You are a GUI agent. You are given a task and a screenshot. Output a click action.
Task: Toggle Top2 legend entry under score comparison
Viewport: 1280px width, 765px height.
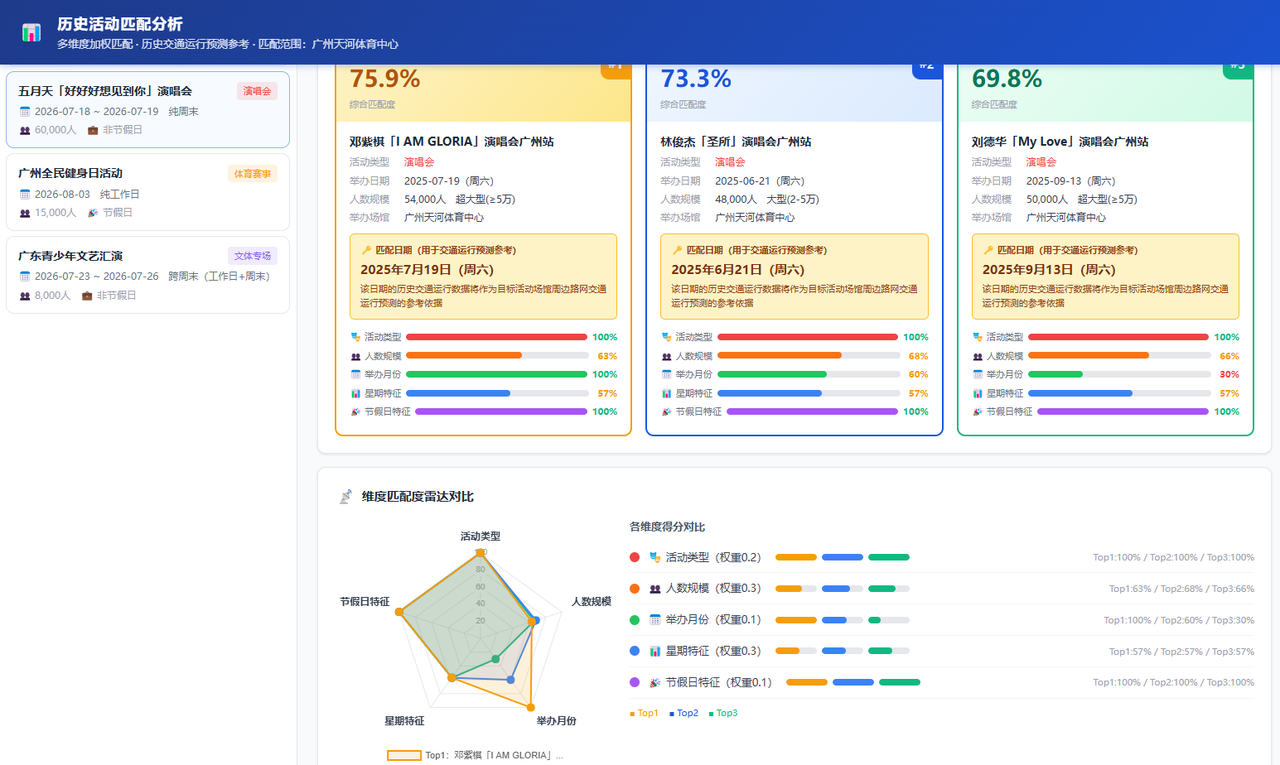pyautogui.click(x=683, y=713)
